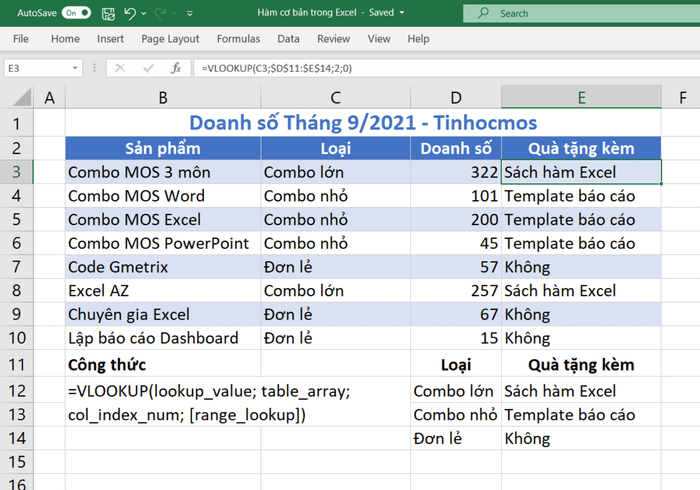
Task: Open the File menu
Action: (21, 39)
